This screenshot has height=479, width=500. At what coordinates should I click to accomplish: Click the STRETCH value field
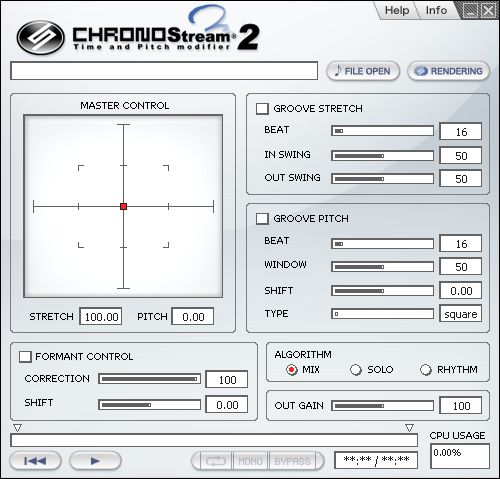[101, 316]
